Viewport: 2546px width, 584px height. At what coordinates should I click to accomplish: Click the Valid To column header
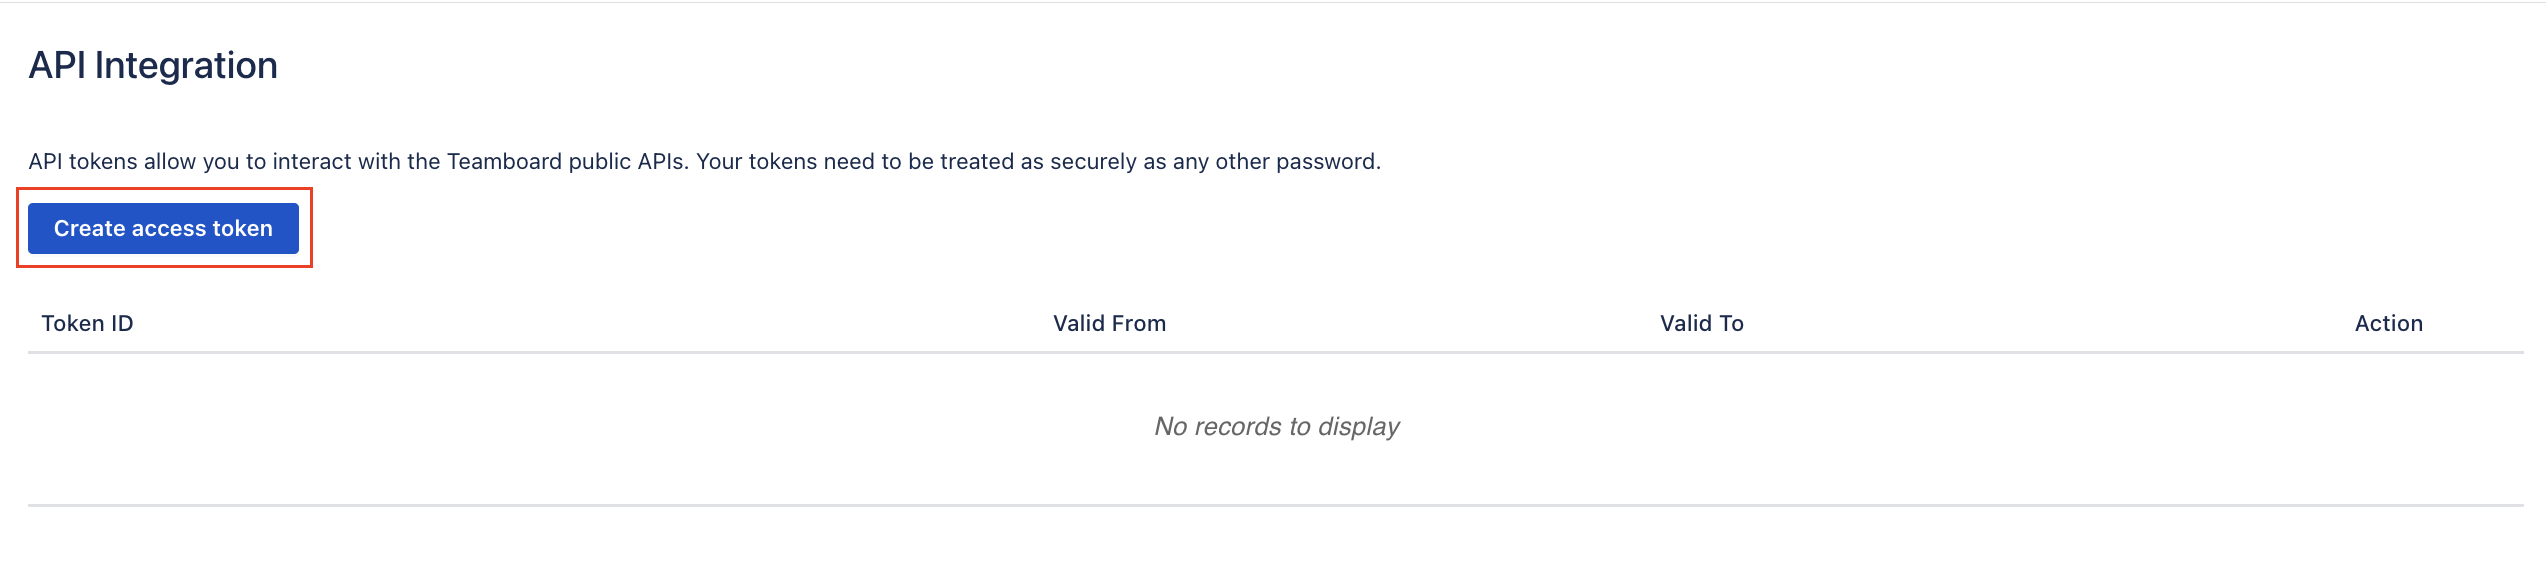(1701, 324)
